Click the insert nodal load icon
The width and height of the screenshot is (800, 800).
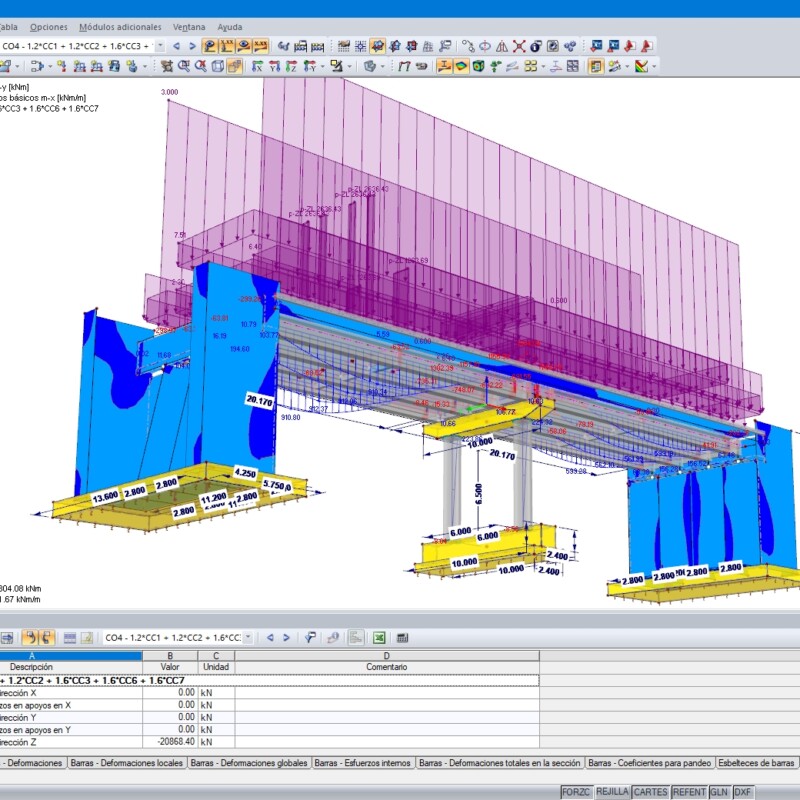(62, 66)
